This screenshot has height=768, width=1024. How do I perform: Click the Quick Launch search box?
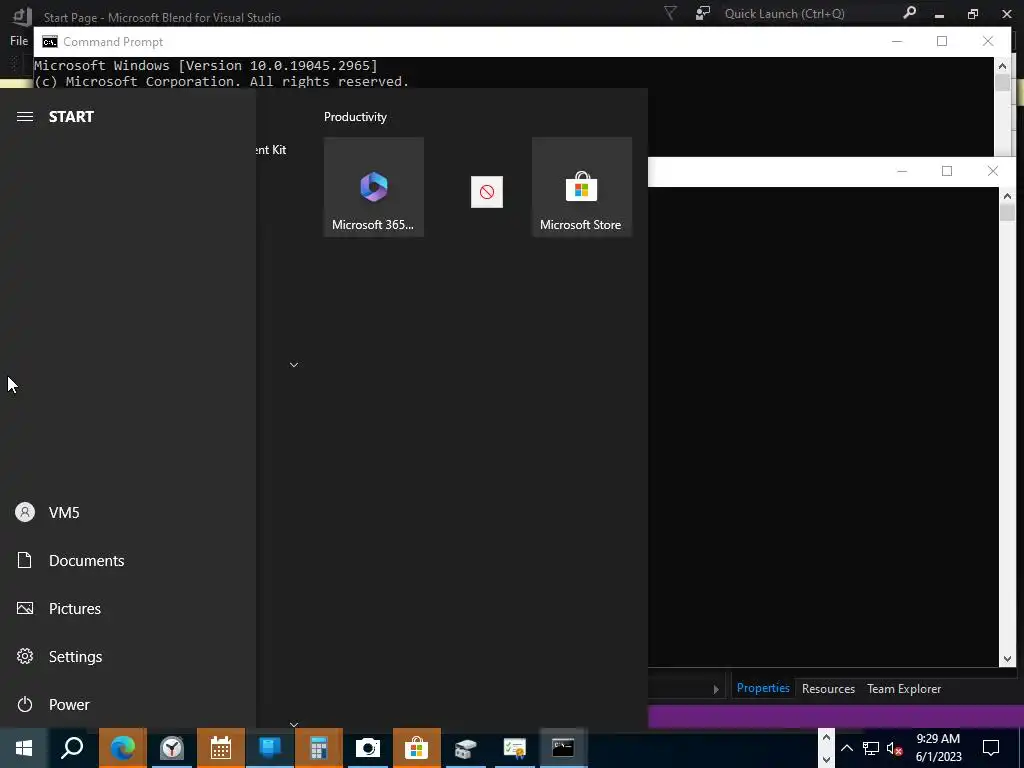pos(810,13)
